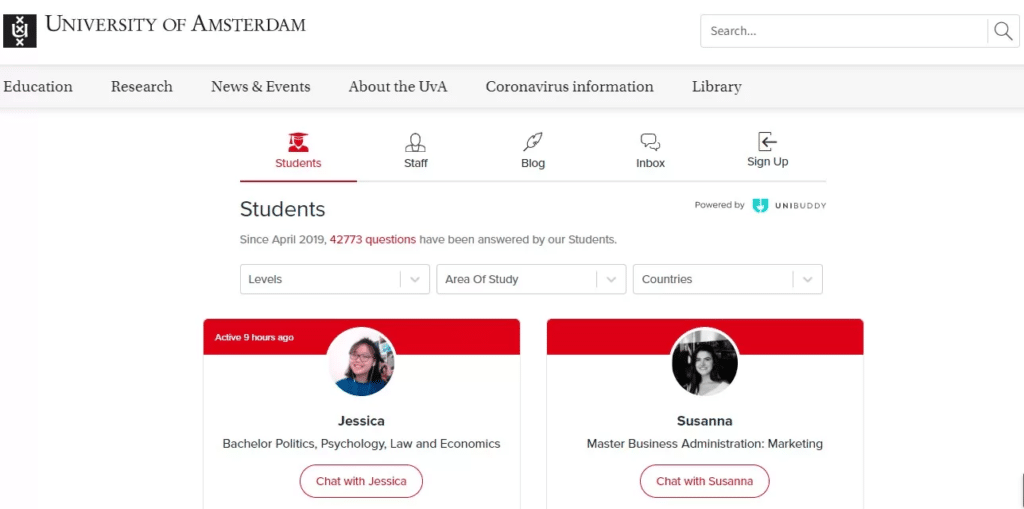Open the Blog feather icon
Viewport: 1024px width, 509px height.
click(533, 142)
